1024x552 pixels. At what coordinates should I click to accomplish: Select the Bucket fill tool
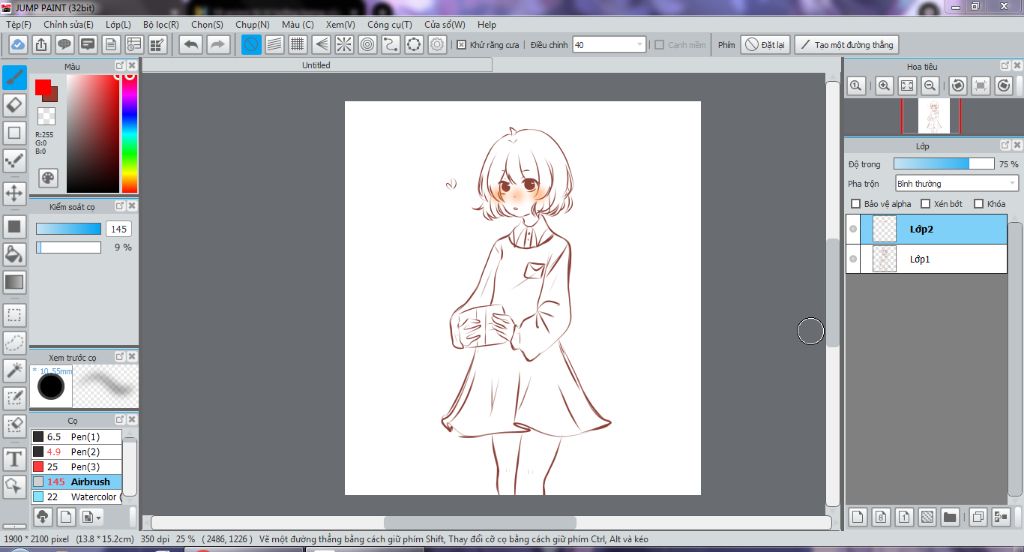tap(15, 254)
